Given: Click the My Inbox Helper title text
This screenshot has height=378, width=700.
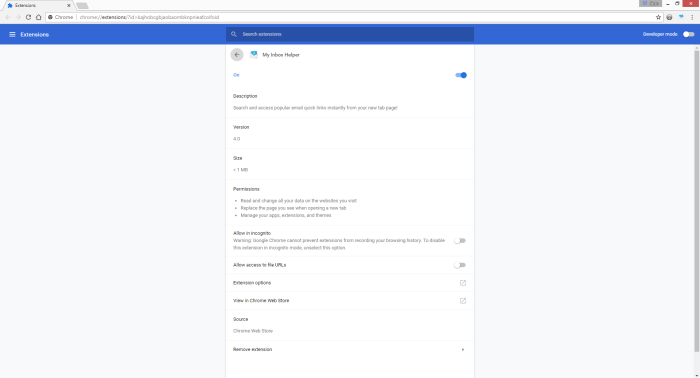Looking at the screenshot, I should tap(281, 55).
